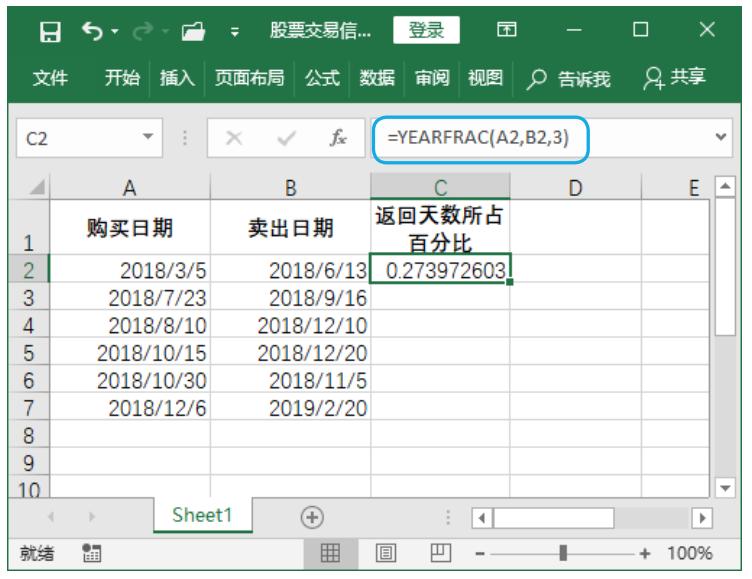
Task: Switch to the 开始 tab
Action: point(122,78)
